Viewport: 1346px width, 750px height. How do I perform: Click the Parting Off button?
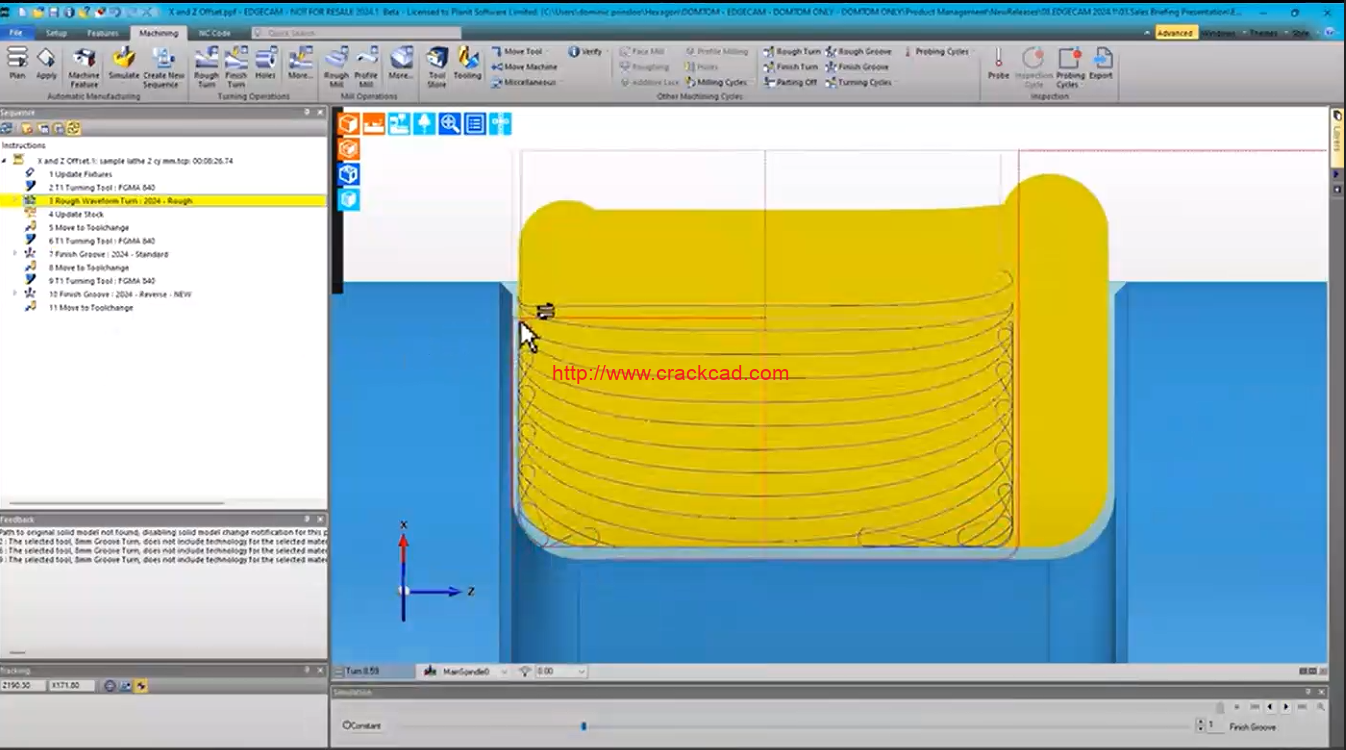click(x=791, y=82)
